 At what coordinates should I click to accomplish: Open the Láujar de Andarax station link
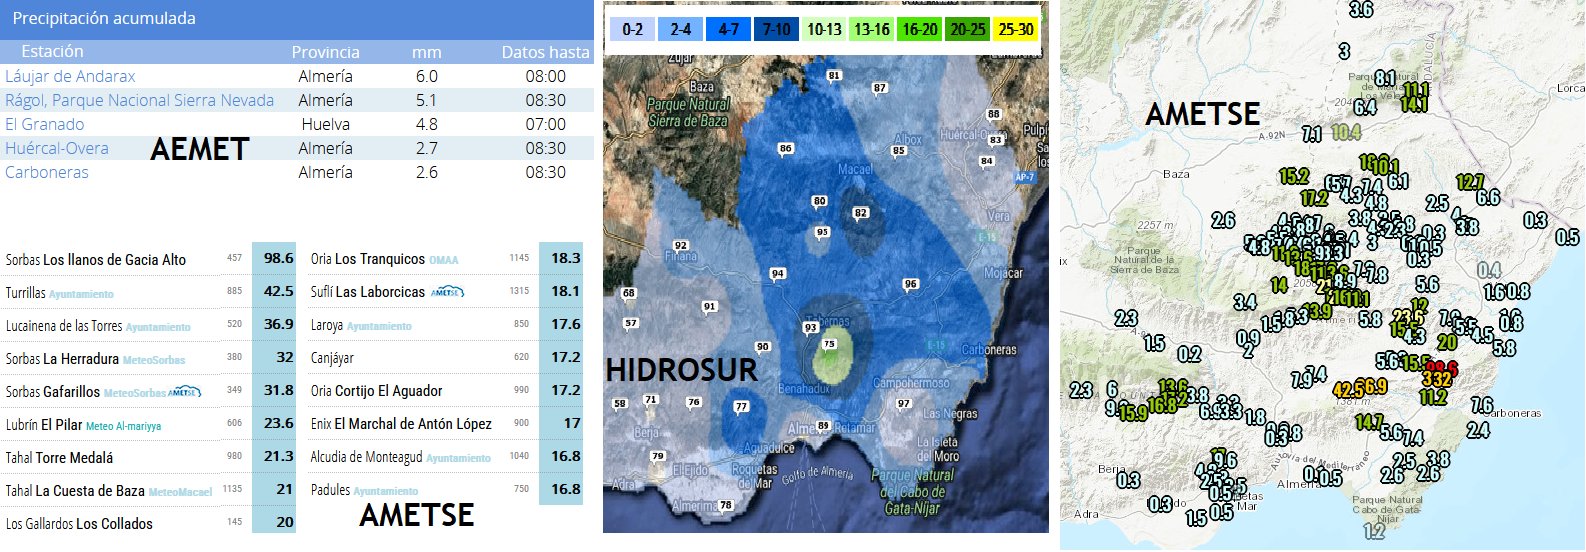click(70, 76)
